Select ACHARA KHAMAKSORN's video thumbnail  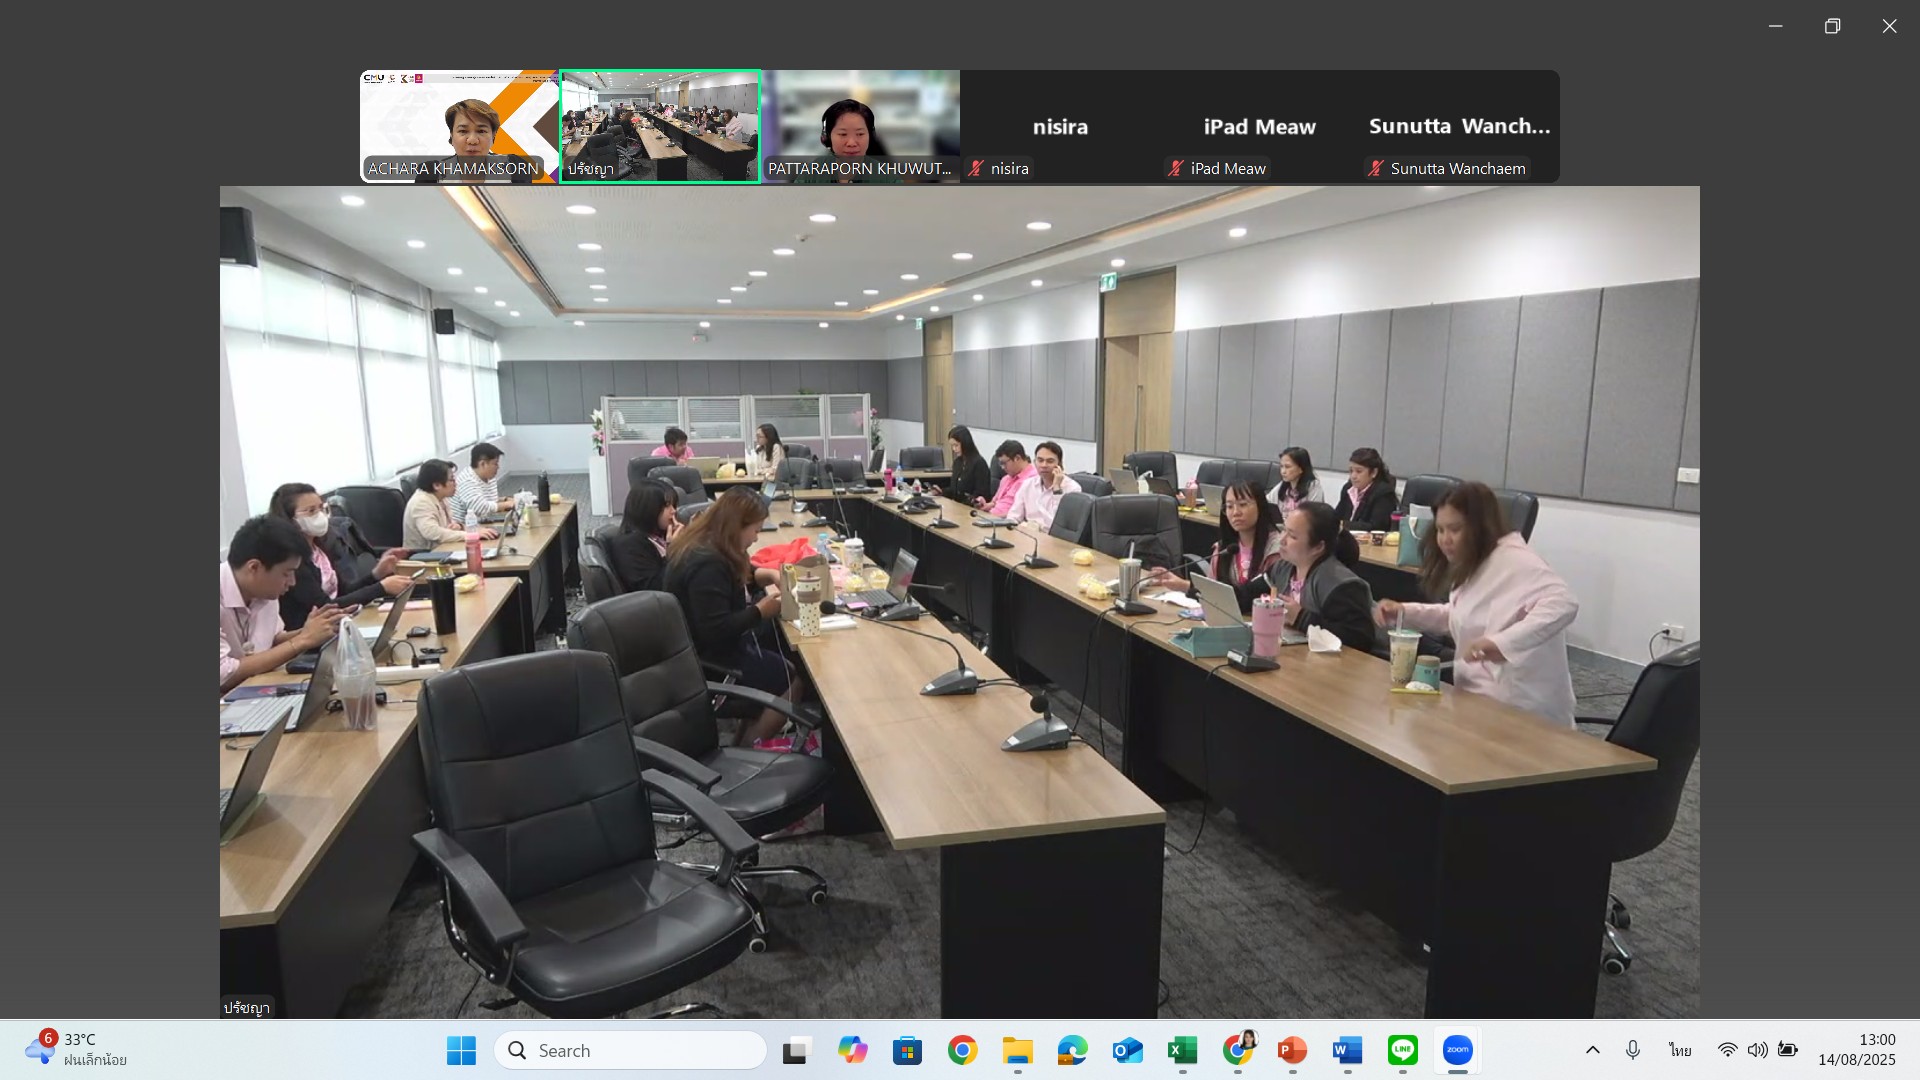459,126
